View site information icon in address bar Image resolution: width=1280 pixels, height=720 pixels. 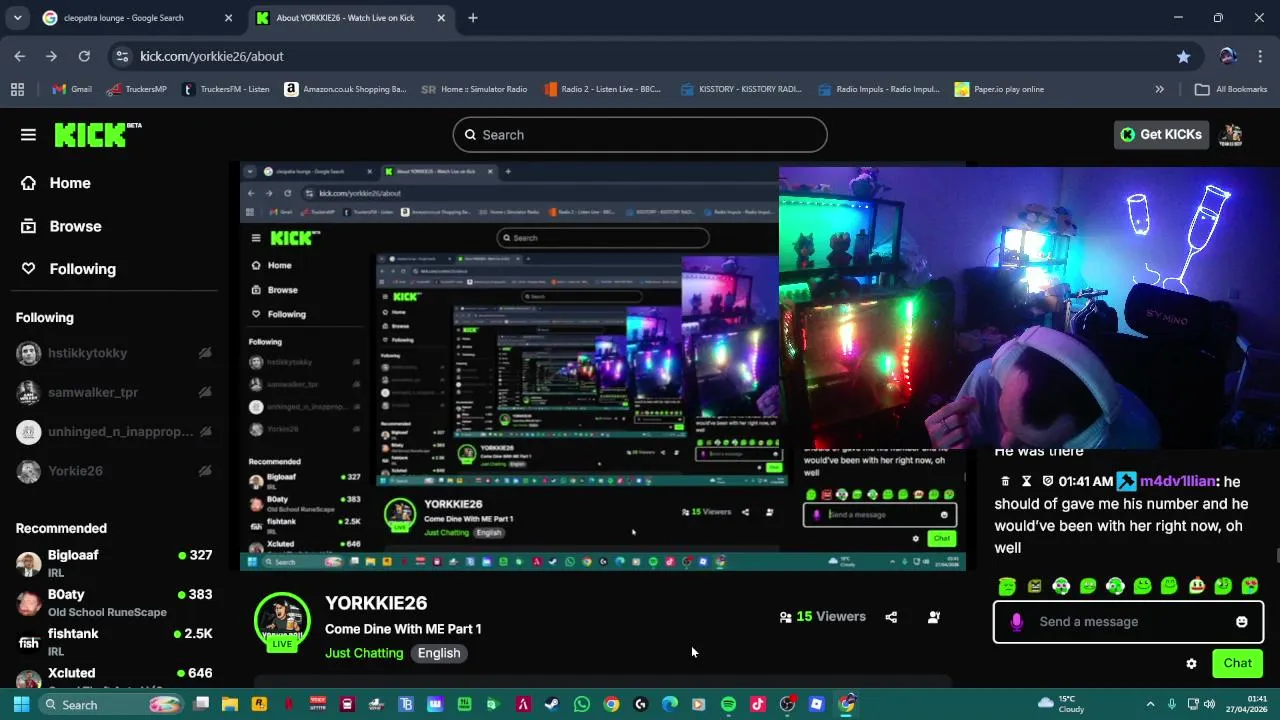(x=121, y=56)
